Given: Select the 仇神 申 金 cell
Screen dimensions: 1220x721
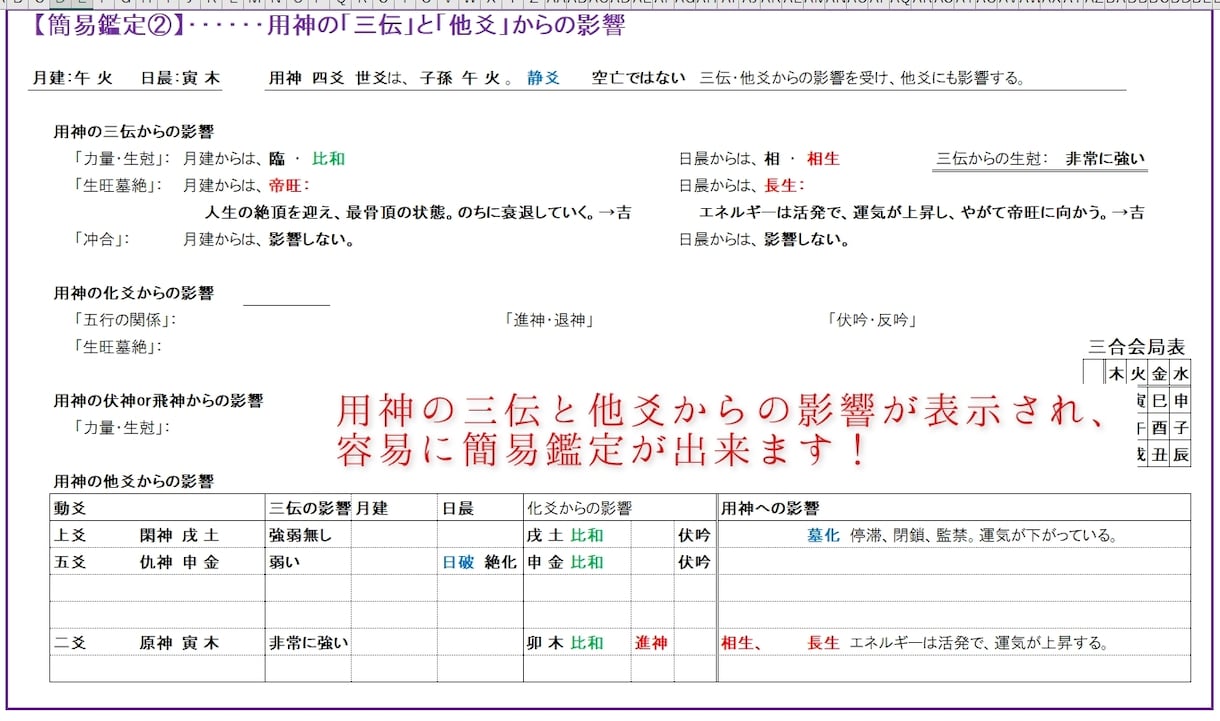Looking at the screenshot, I should coord(180,562).
